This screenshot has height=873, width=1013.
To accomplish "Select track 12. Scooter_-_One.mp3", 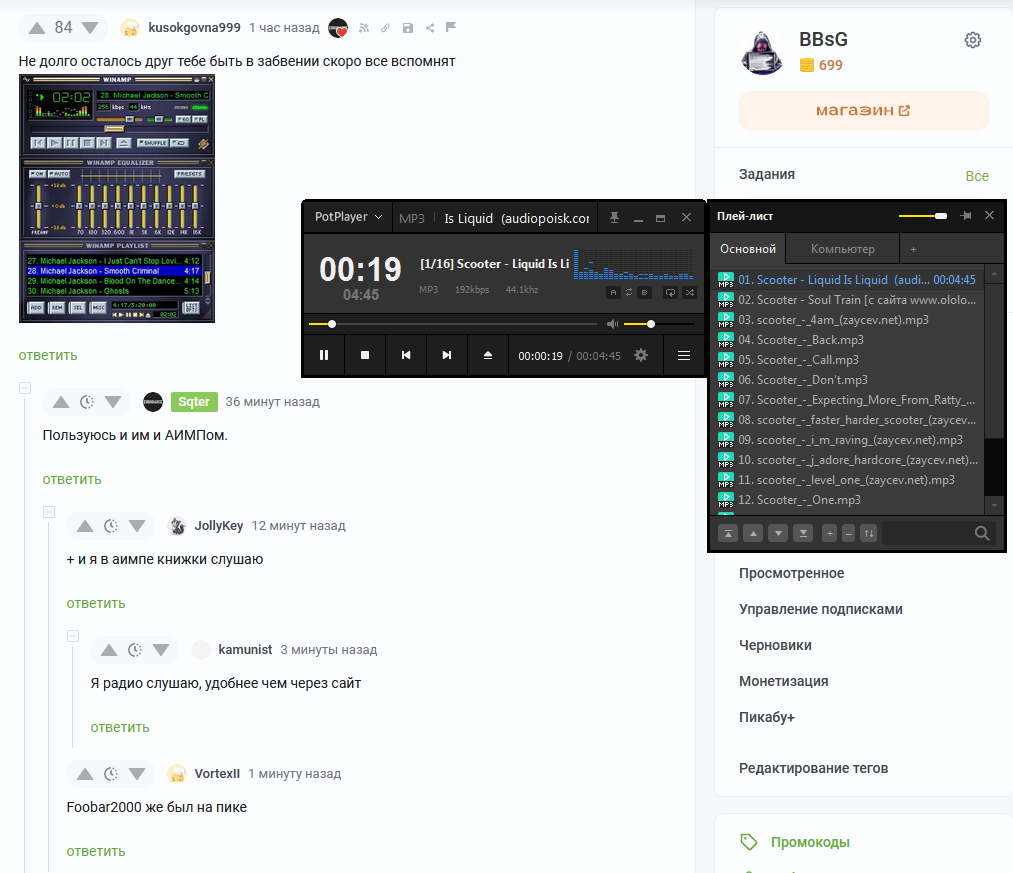I will (x=848, y=500).
